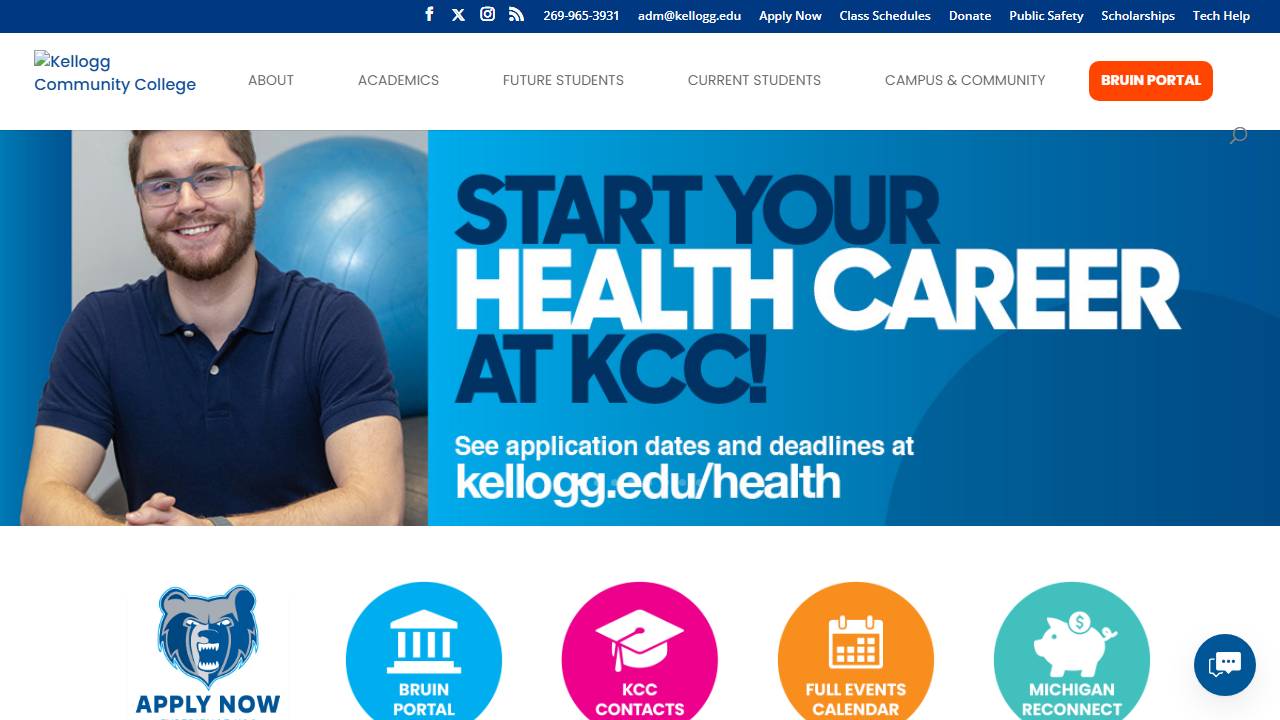Expand the Future Students menu
The height and width of the screenshot is (720, 1280).
563,80
